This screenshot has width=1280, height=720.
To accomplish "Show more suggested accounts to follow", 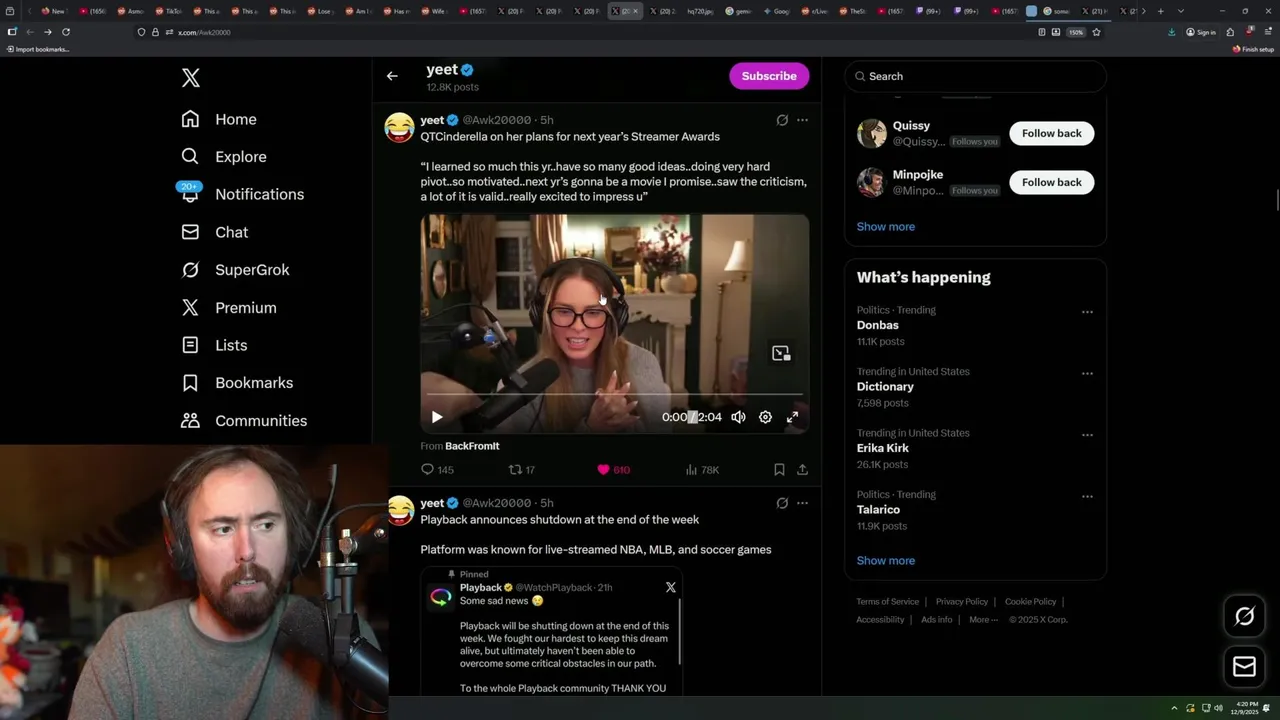I will click(885, 227).
